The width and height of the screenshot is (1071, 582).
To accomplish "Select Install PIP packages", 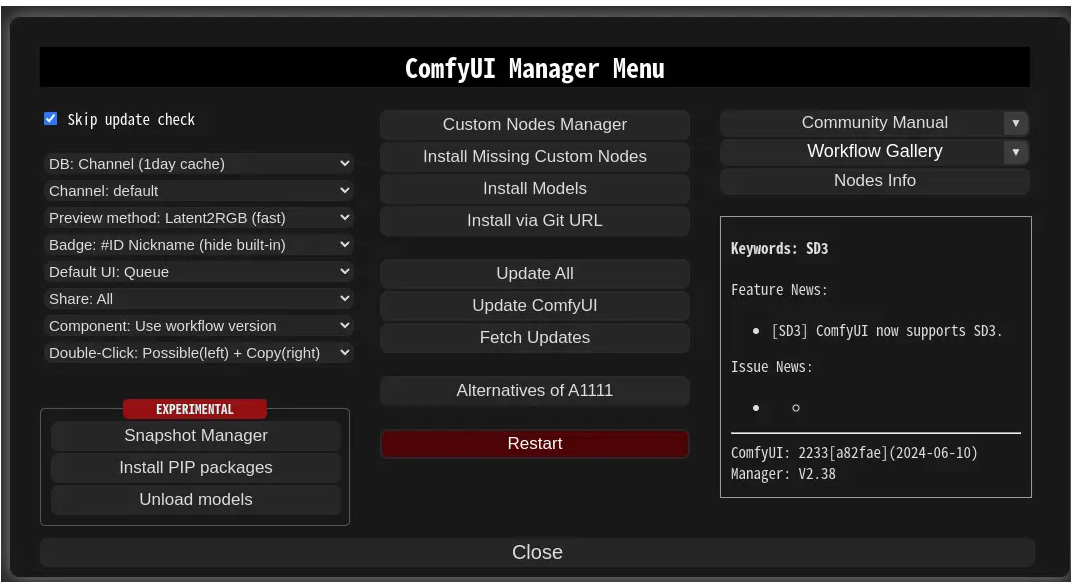I will tap(196, 468).
